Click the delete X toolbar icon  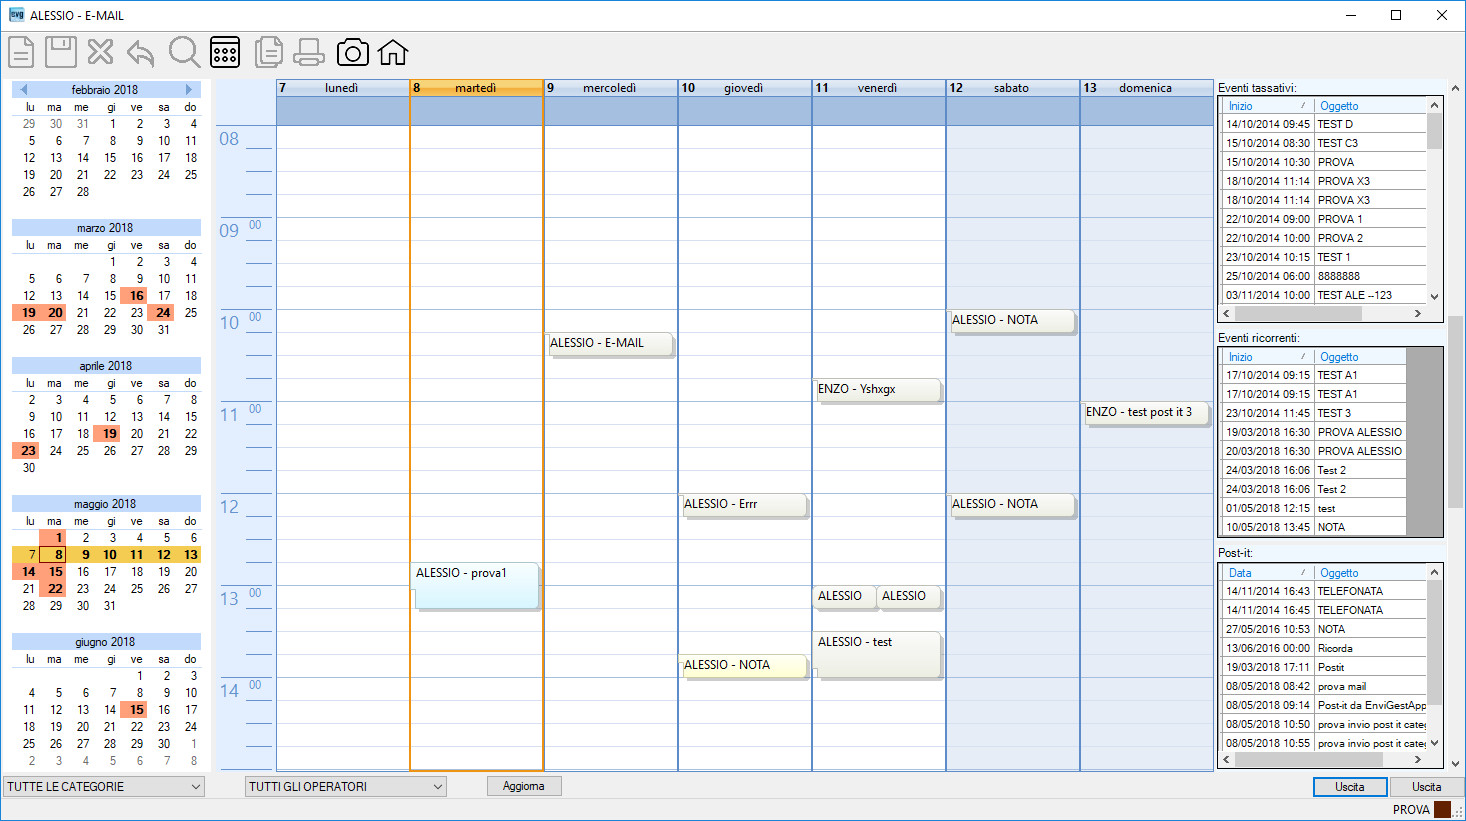(100, 52)
